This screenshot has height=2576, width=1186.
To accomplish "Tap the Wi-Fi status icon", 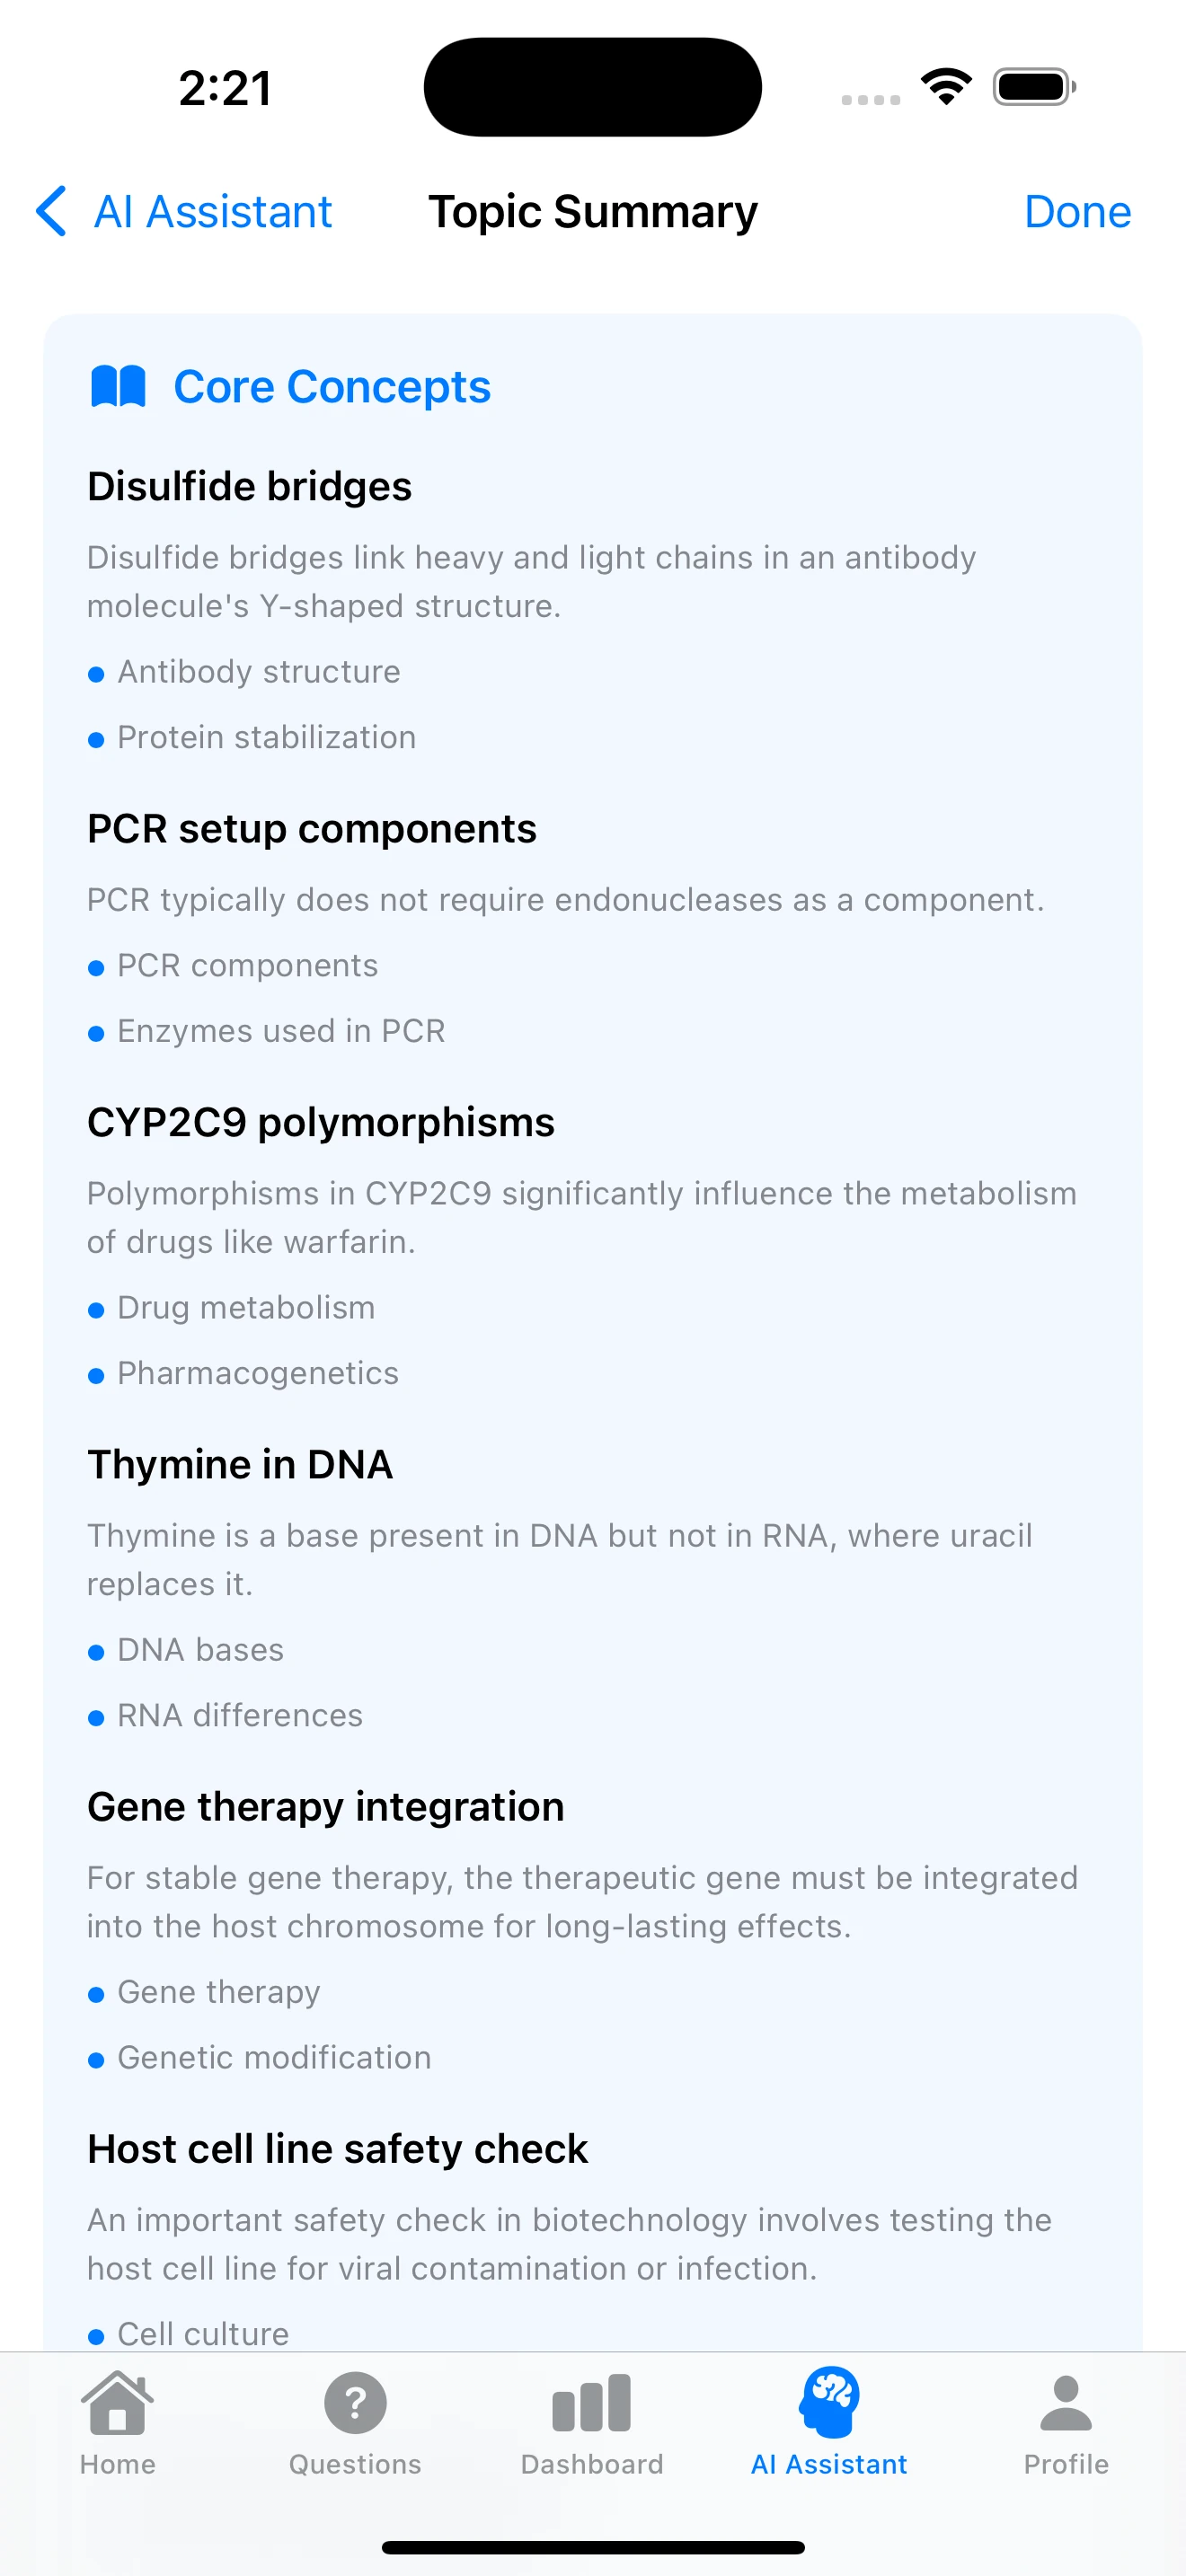I will (x=946, y=86).
